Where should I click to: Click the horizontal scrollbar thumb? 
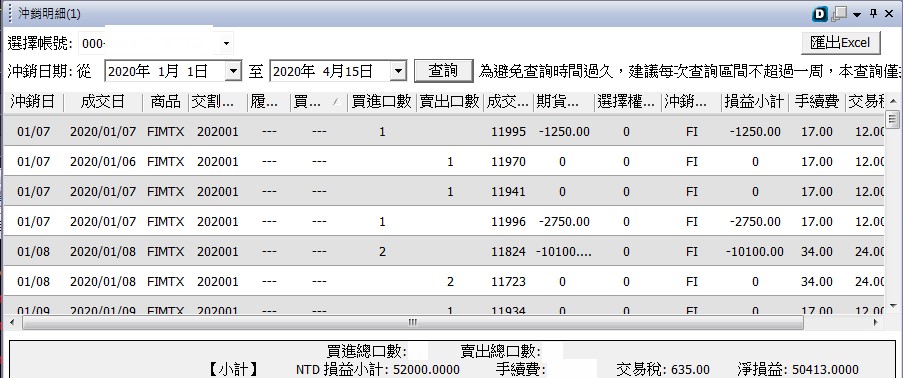412,322
